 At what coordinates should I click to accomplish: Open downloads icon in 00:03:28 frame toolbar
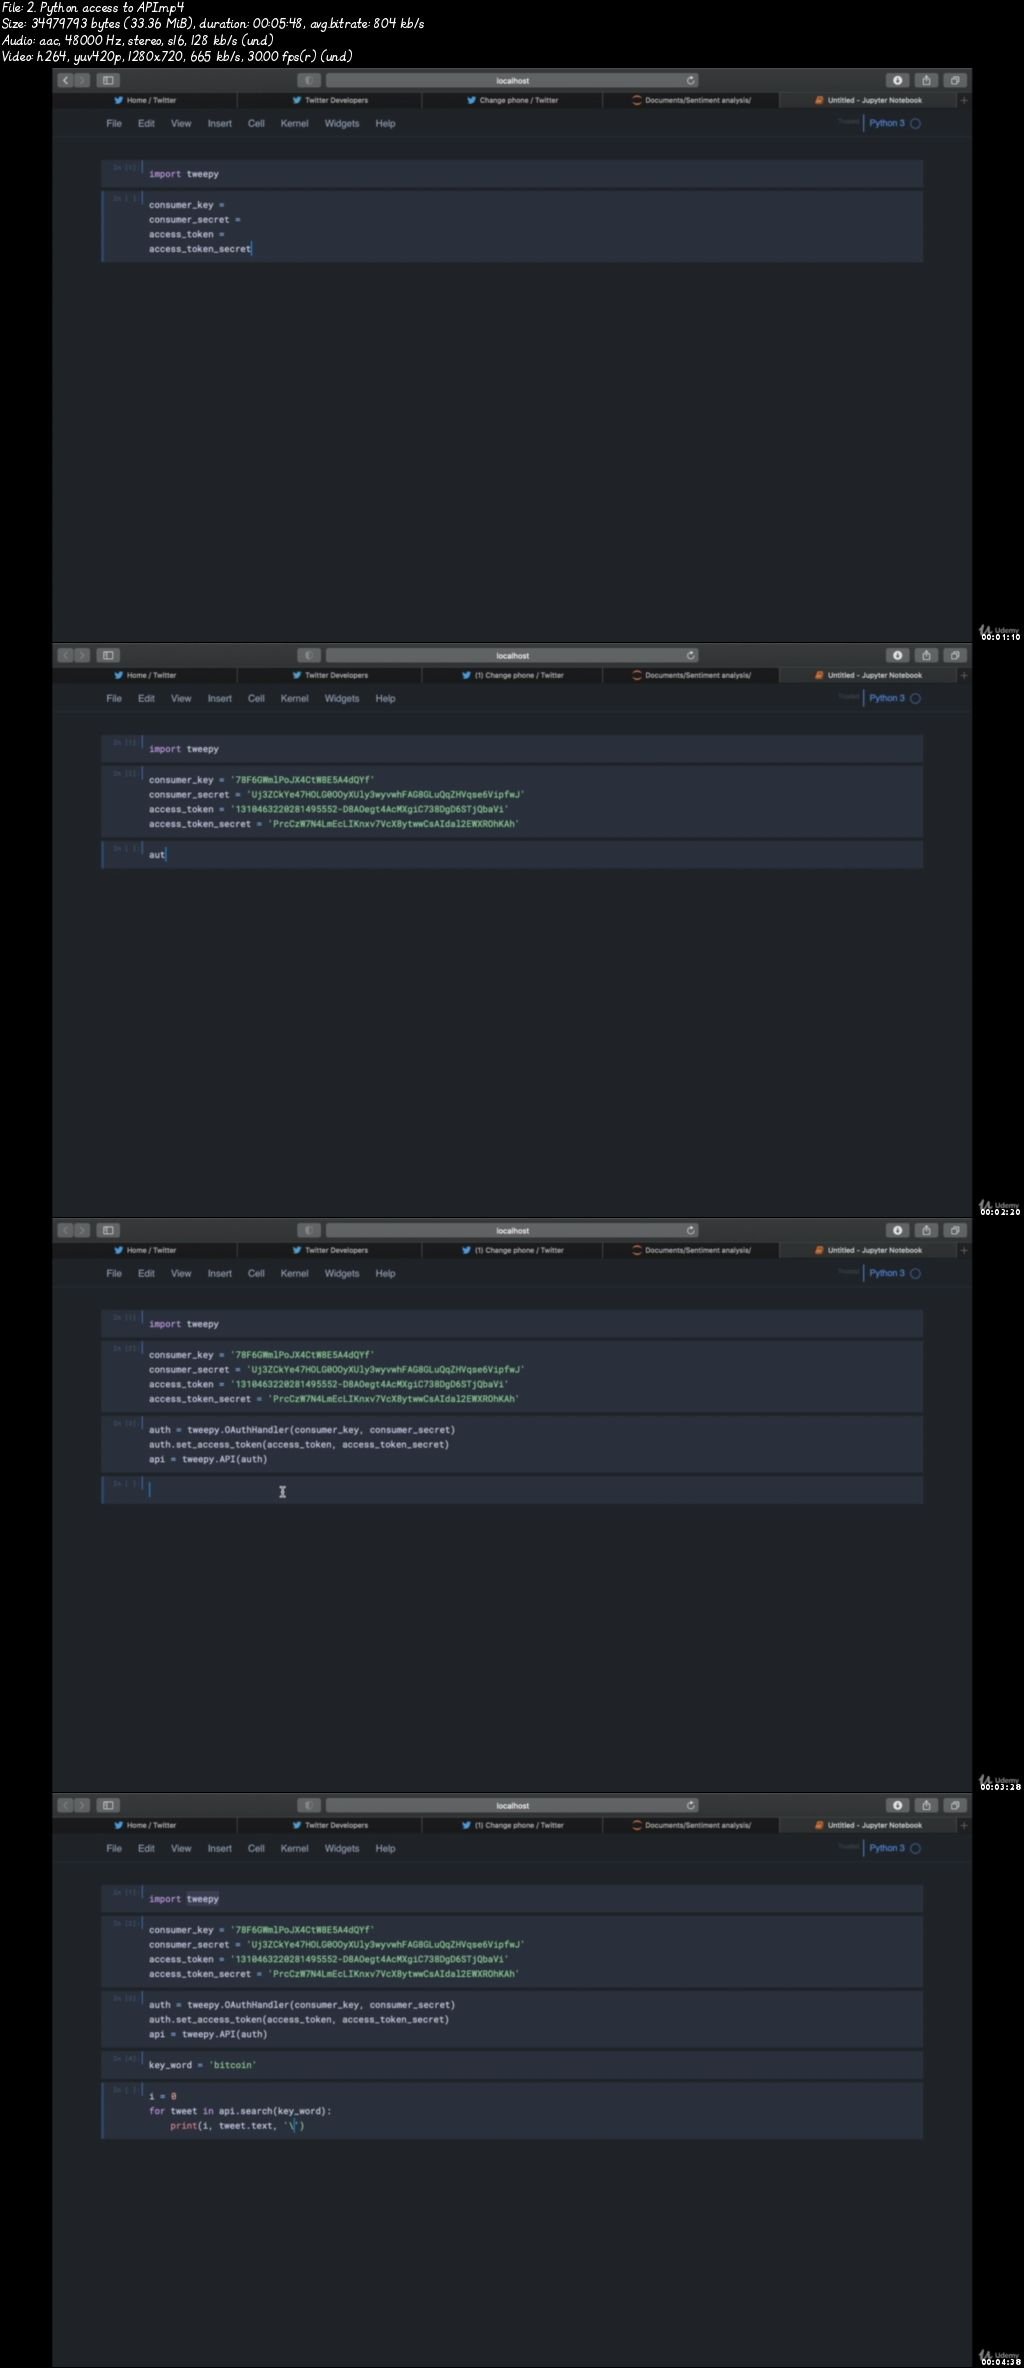click(898, 1230)
